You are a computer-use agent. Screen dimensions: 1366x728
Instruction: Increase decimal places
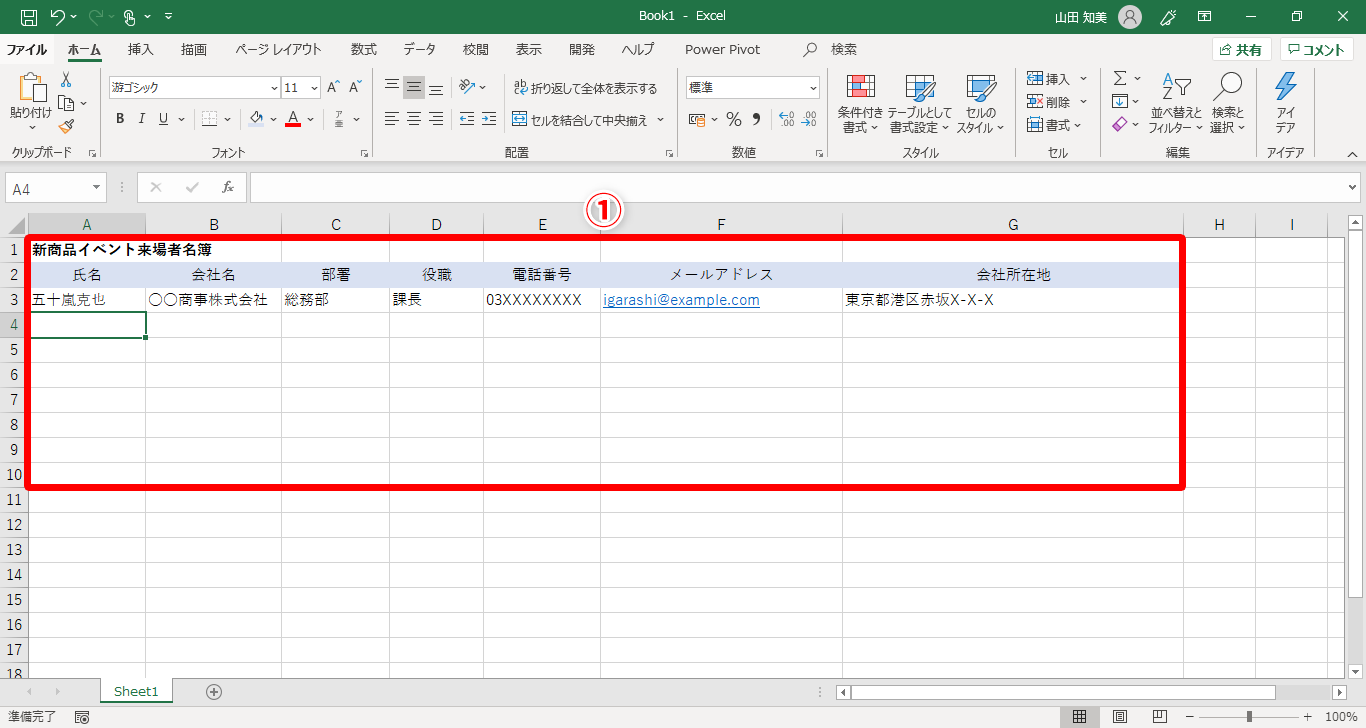tap(786, 120)
